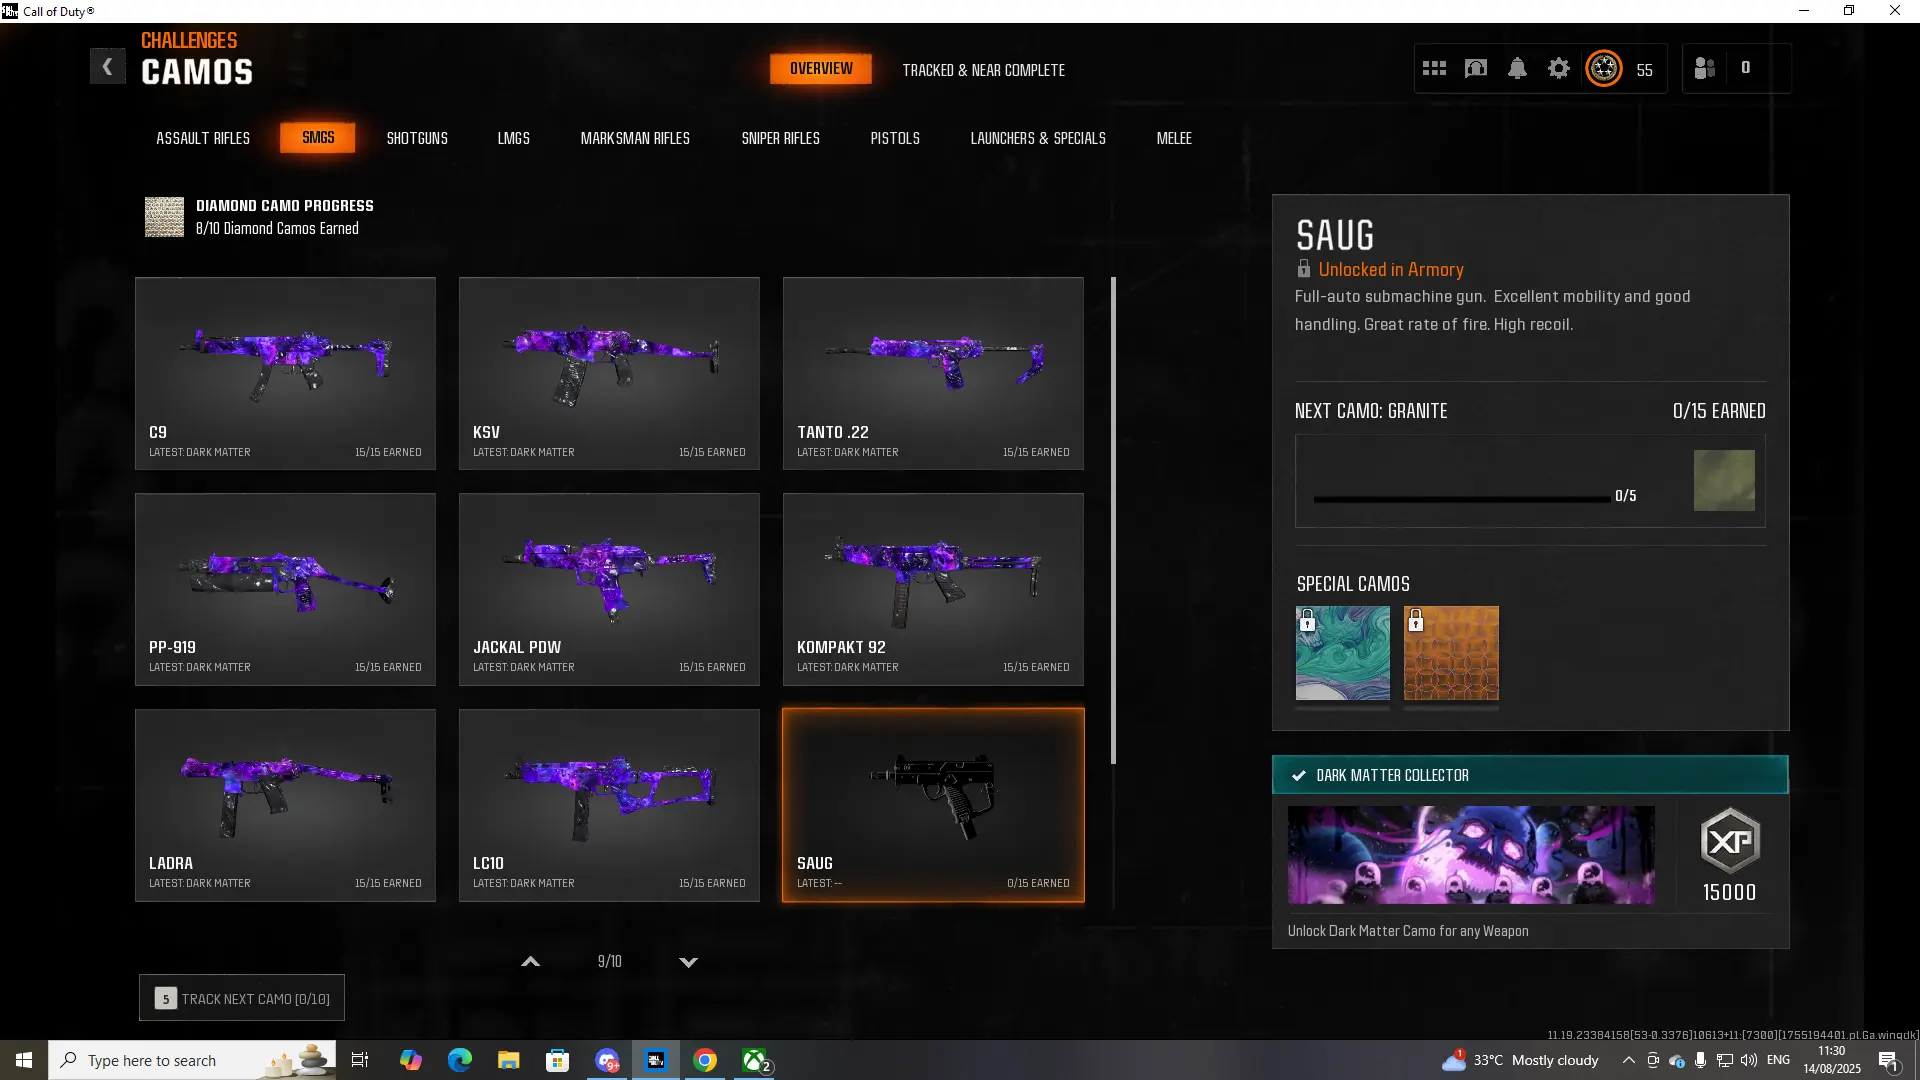
Task: Open the social friends icon
Action: pos(1705,68)
